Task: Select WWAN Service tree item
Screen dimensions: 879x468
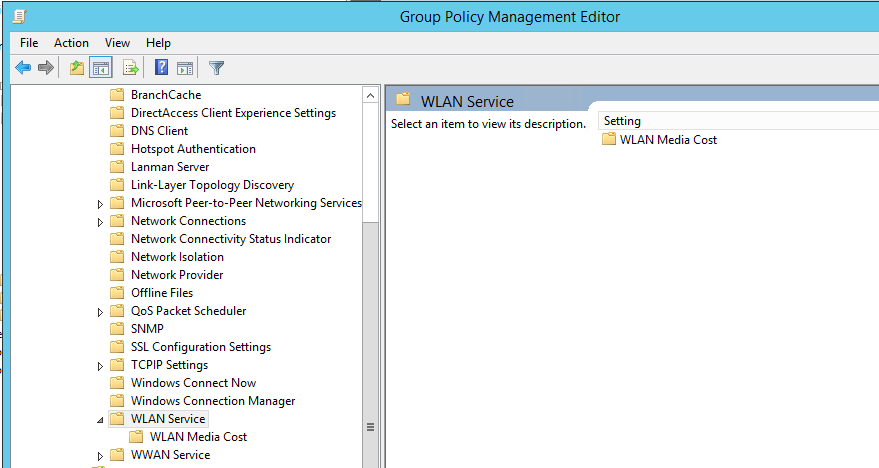Action: 170,455
